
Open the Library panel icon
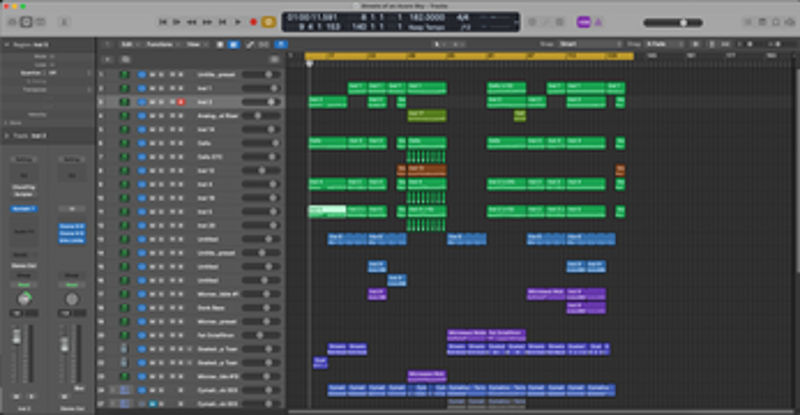point(12,22)
